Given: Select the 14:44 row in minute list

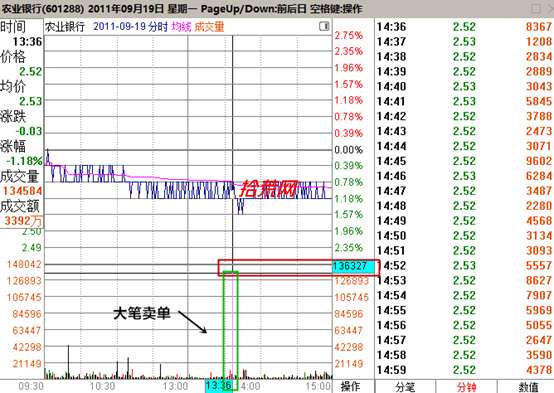Looking at the screenshot, I should click(x=464, y=146).
